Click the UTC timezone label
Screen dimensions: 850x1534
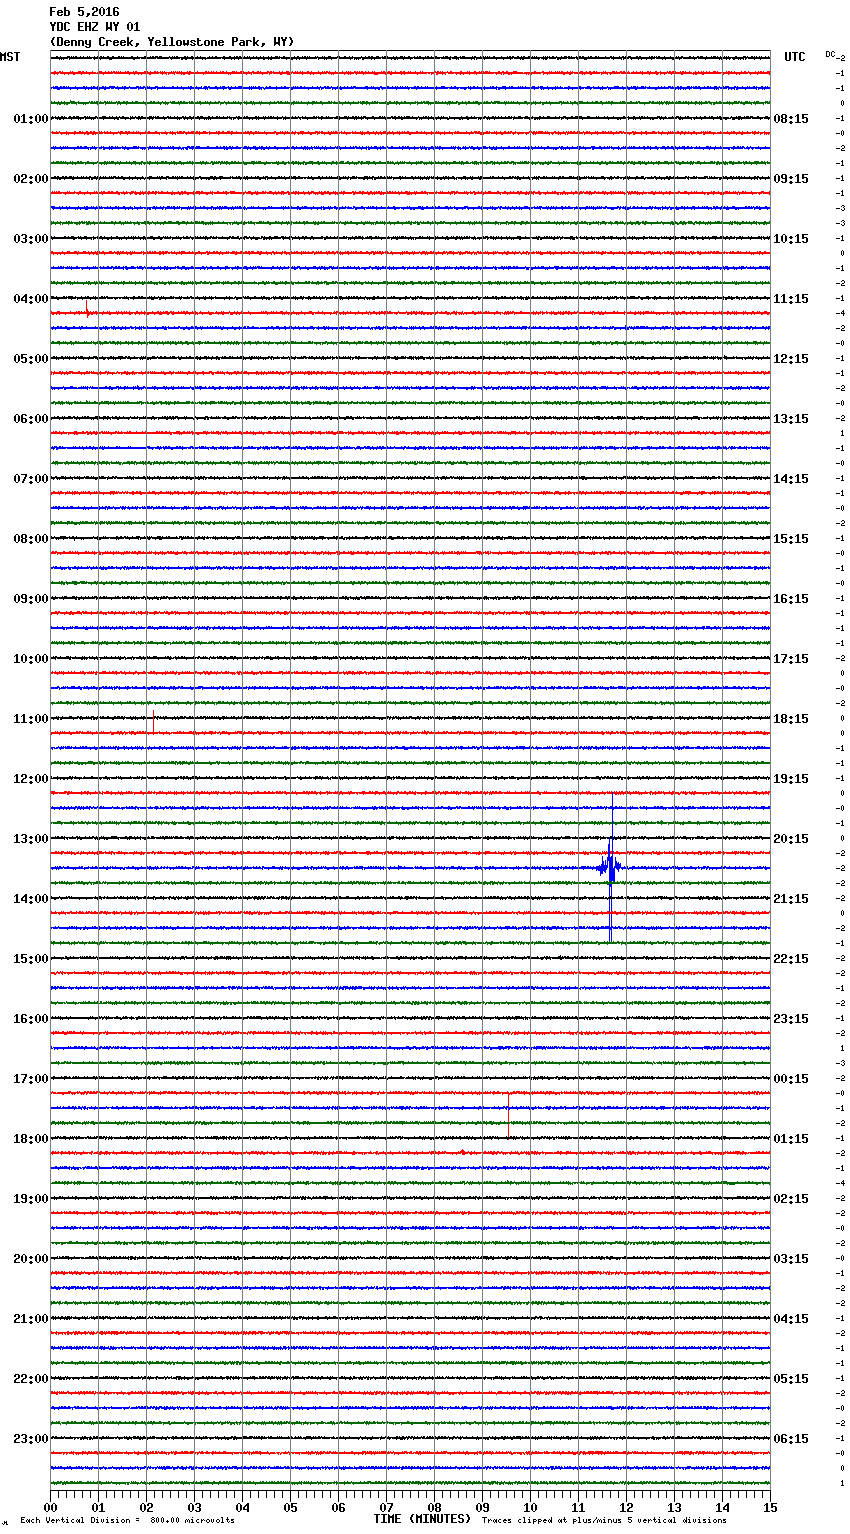[795, 57]
